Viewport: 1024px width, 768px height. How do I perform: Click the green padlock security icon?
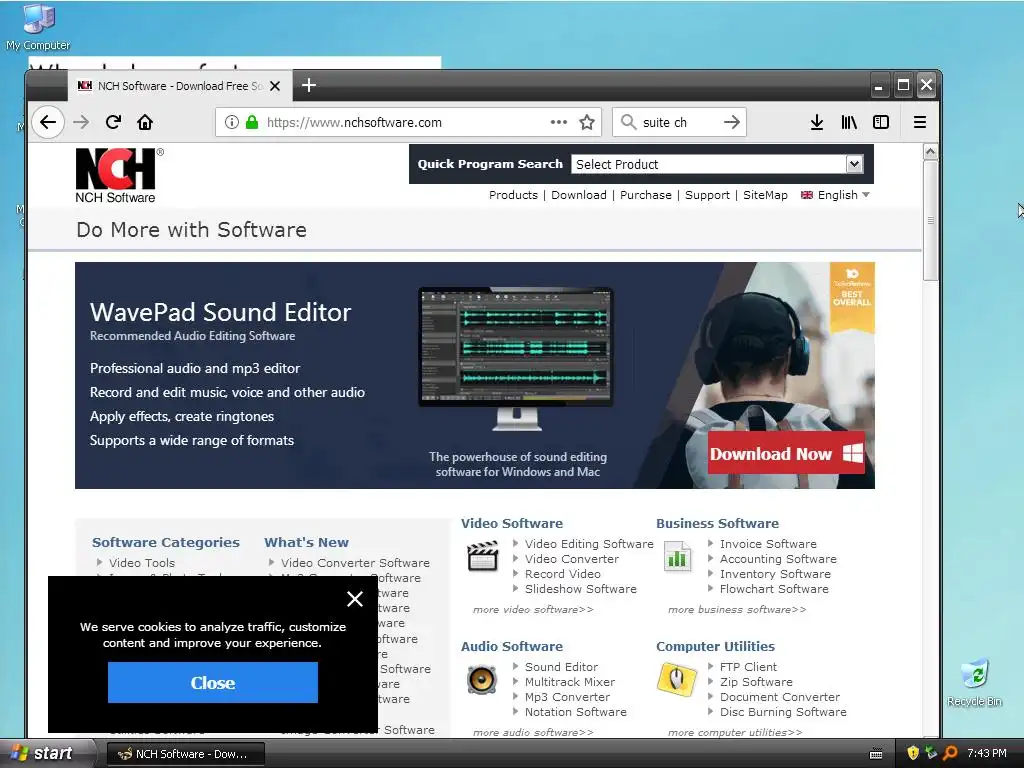point(252,122)
